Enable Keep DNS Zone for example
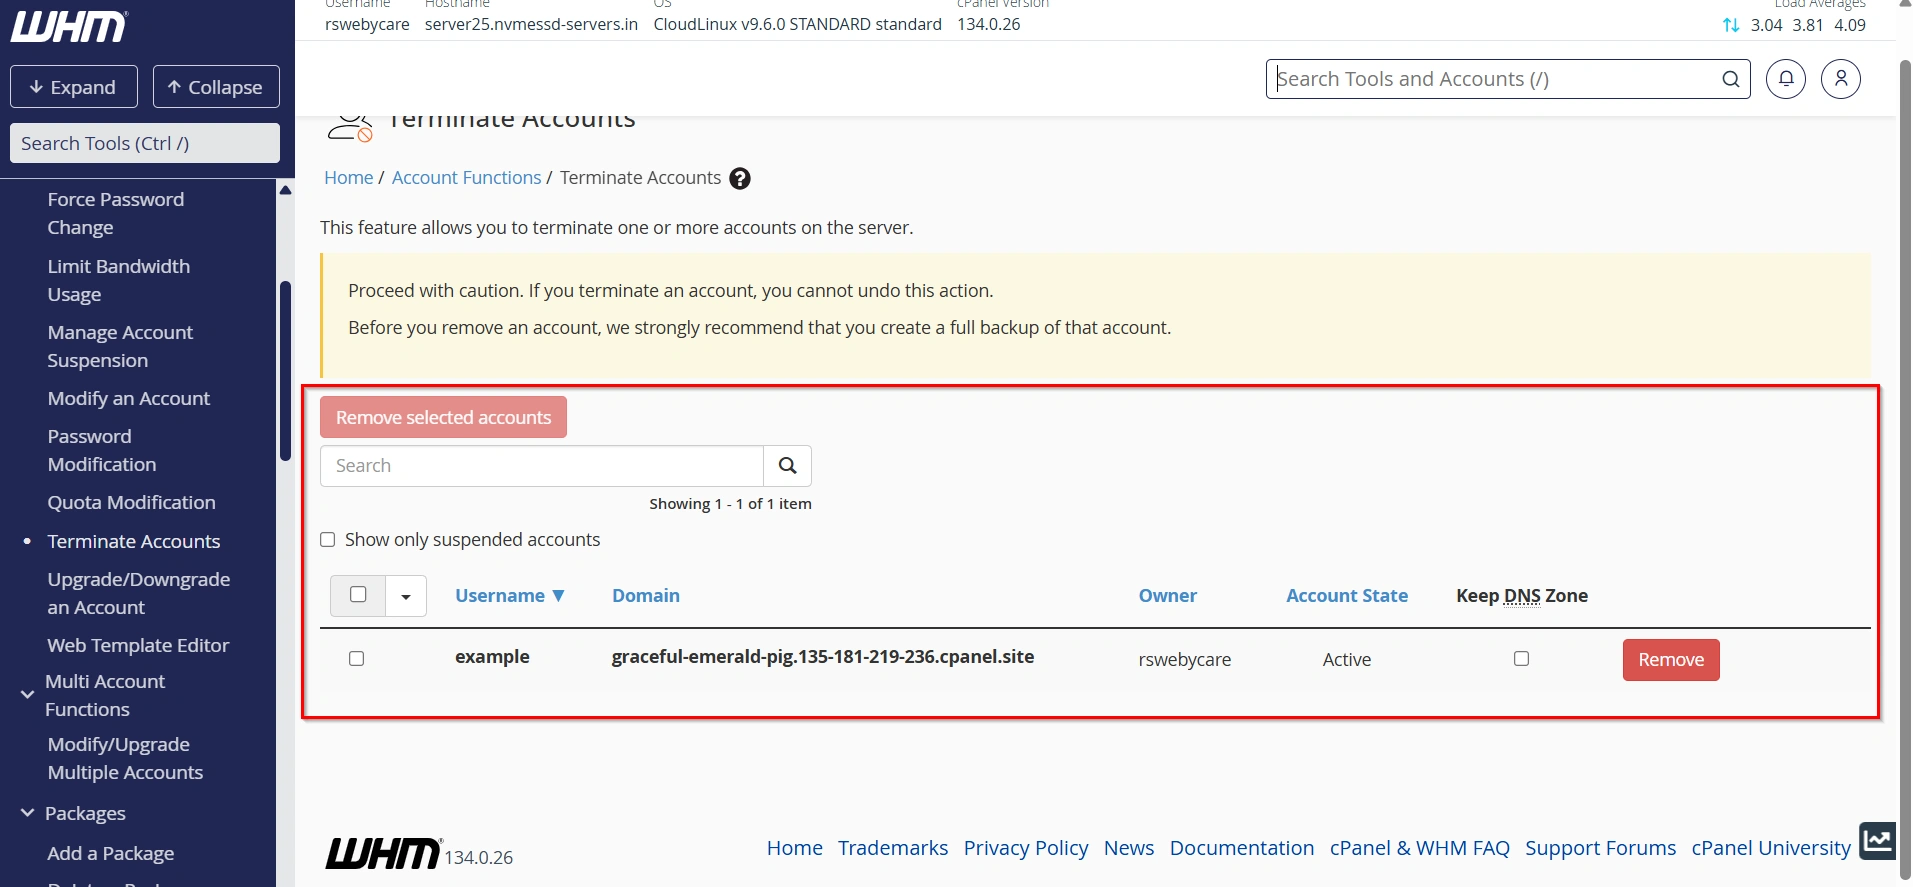 pyautogui.click(x=1521, y=659)
